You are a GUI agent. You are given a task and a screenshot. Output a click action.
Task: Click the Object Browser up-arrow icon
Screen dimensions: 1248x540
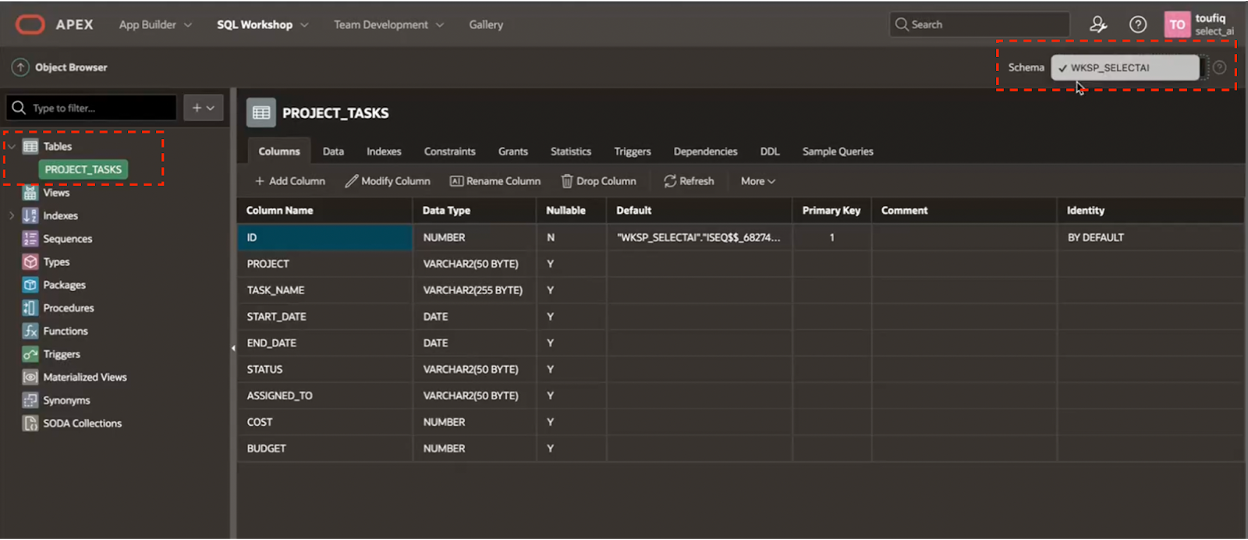point(20,68)
